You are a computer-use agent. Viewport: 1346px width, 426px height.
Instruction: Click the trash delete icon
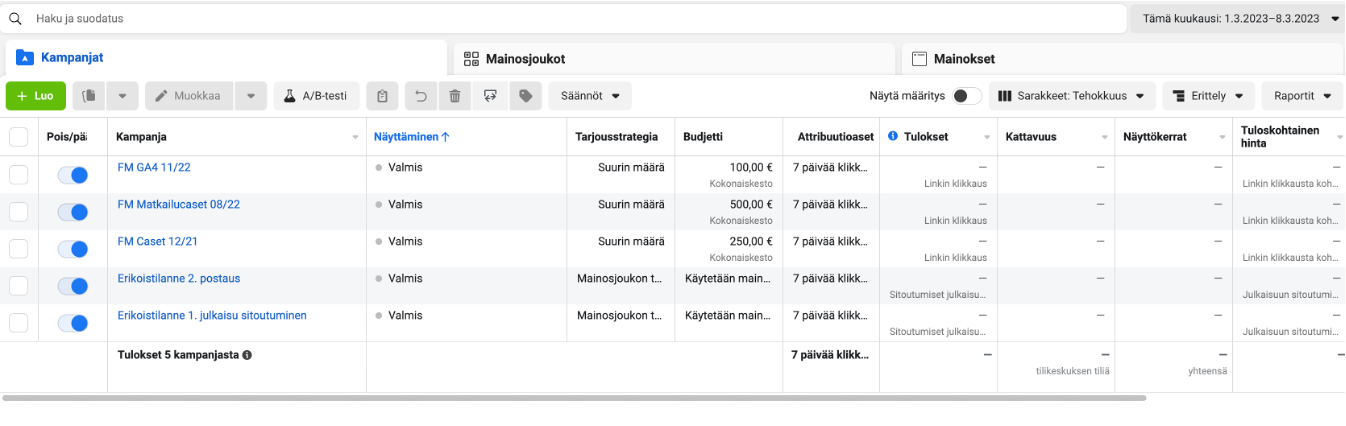pos(455,96)
